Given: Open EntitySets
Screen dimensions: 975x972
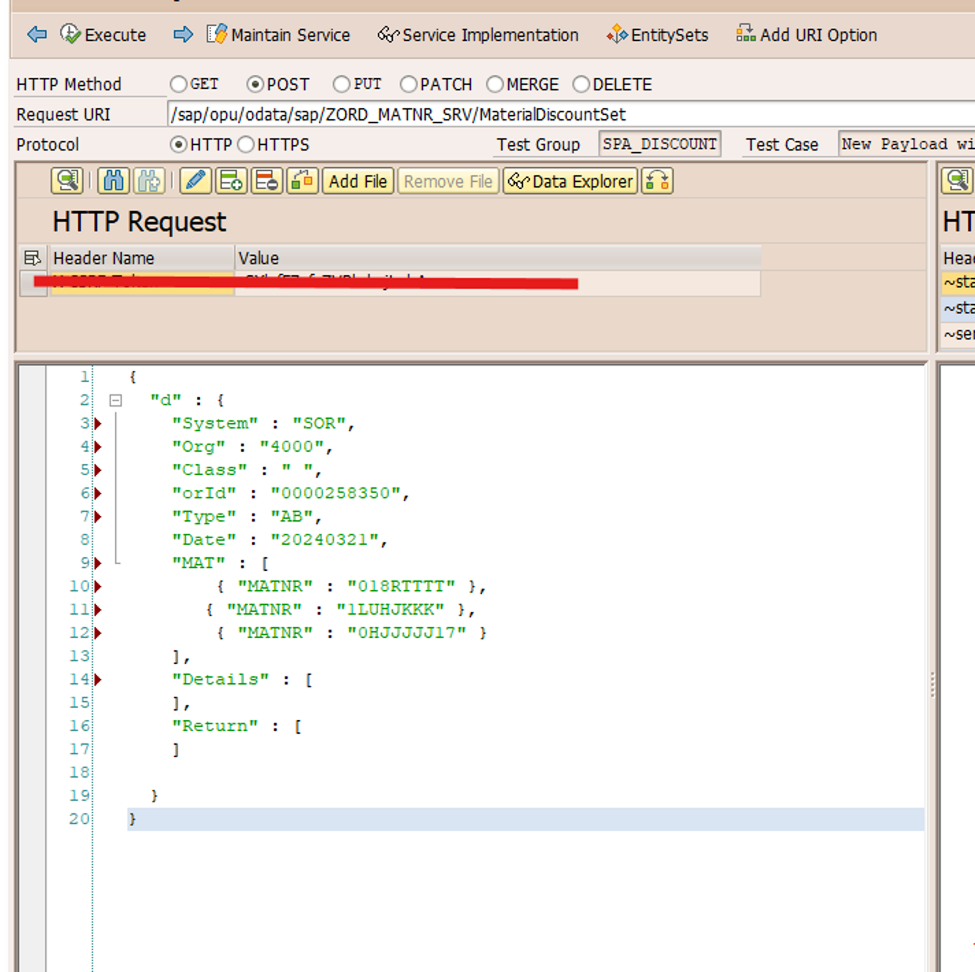Looking at the screenshot, I should (657, 35).
